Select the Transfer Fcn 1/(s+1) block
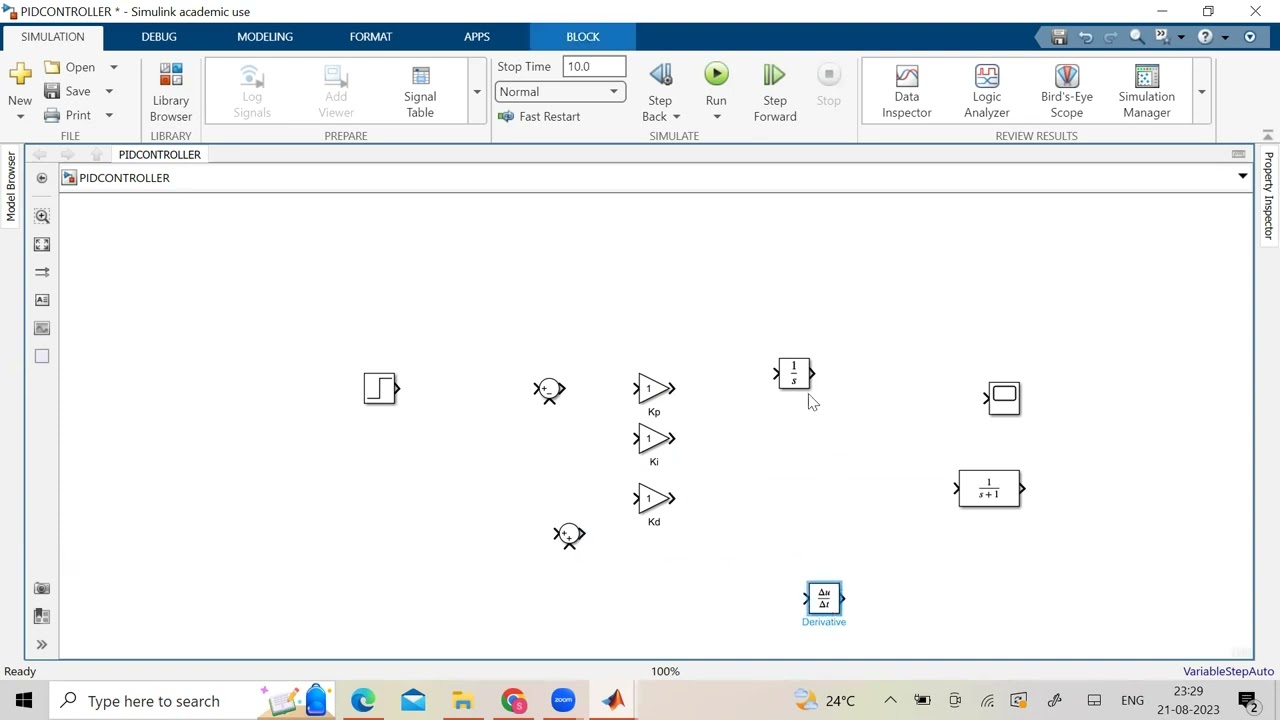This screenshot has height=720, width=1280. [989, 489]
